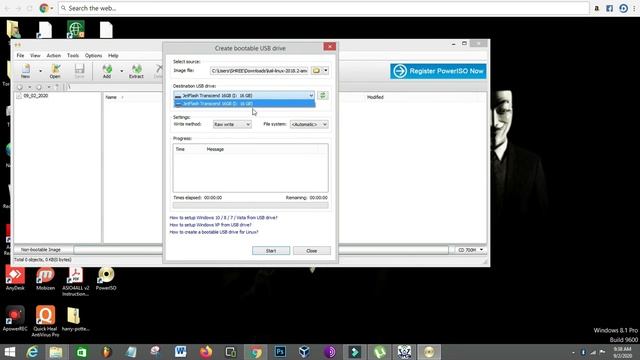Click the Register PowerISO Now banner
Image resolution: width=640 pixels, height=360 pixels.
coord(438,71)
